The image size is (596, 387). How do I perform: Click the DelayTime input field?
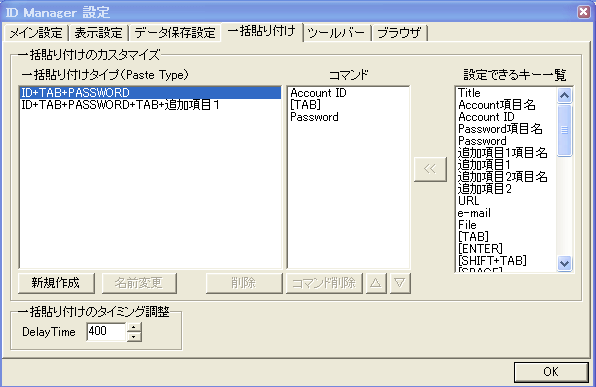pos(106,331)
